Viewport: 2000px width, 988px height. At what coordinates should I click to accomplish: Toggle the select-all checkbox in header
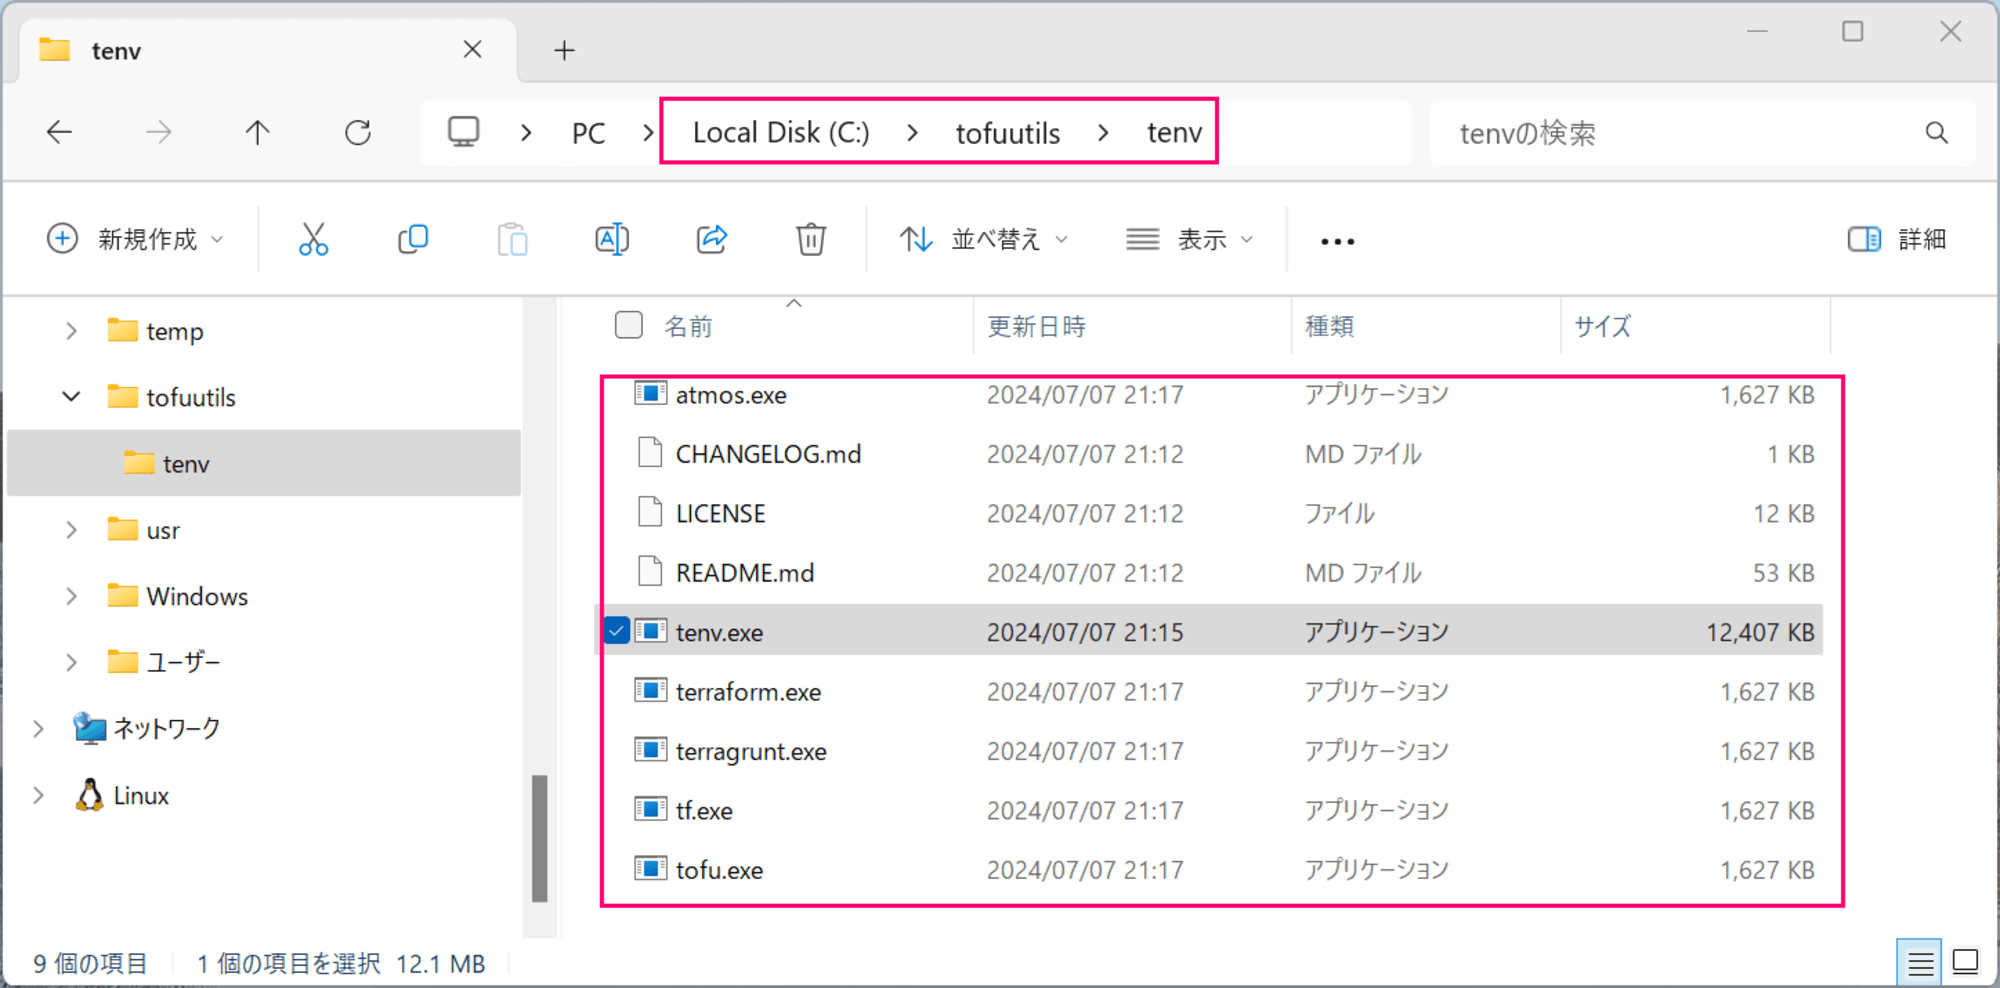point(629,325)
